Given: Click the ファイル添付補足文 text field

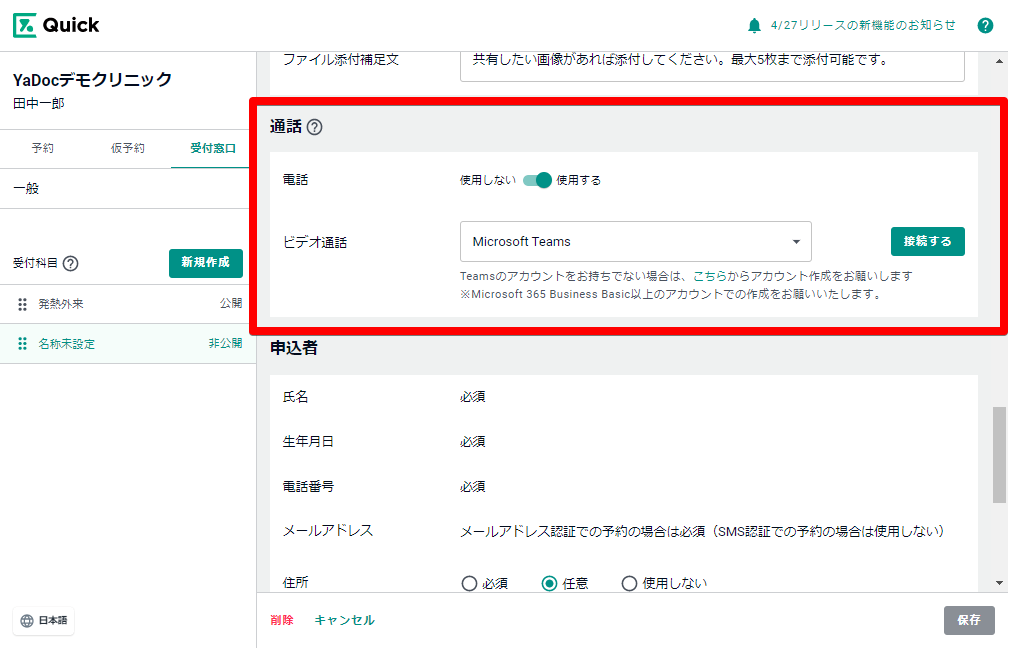Looking at the screenshot, I should pyautogui.click(x=712, y=65).
